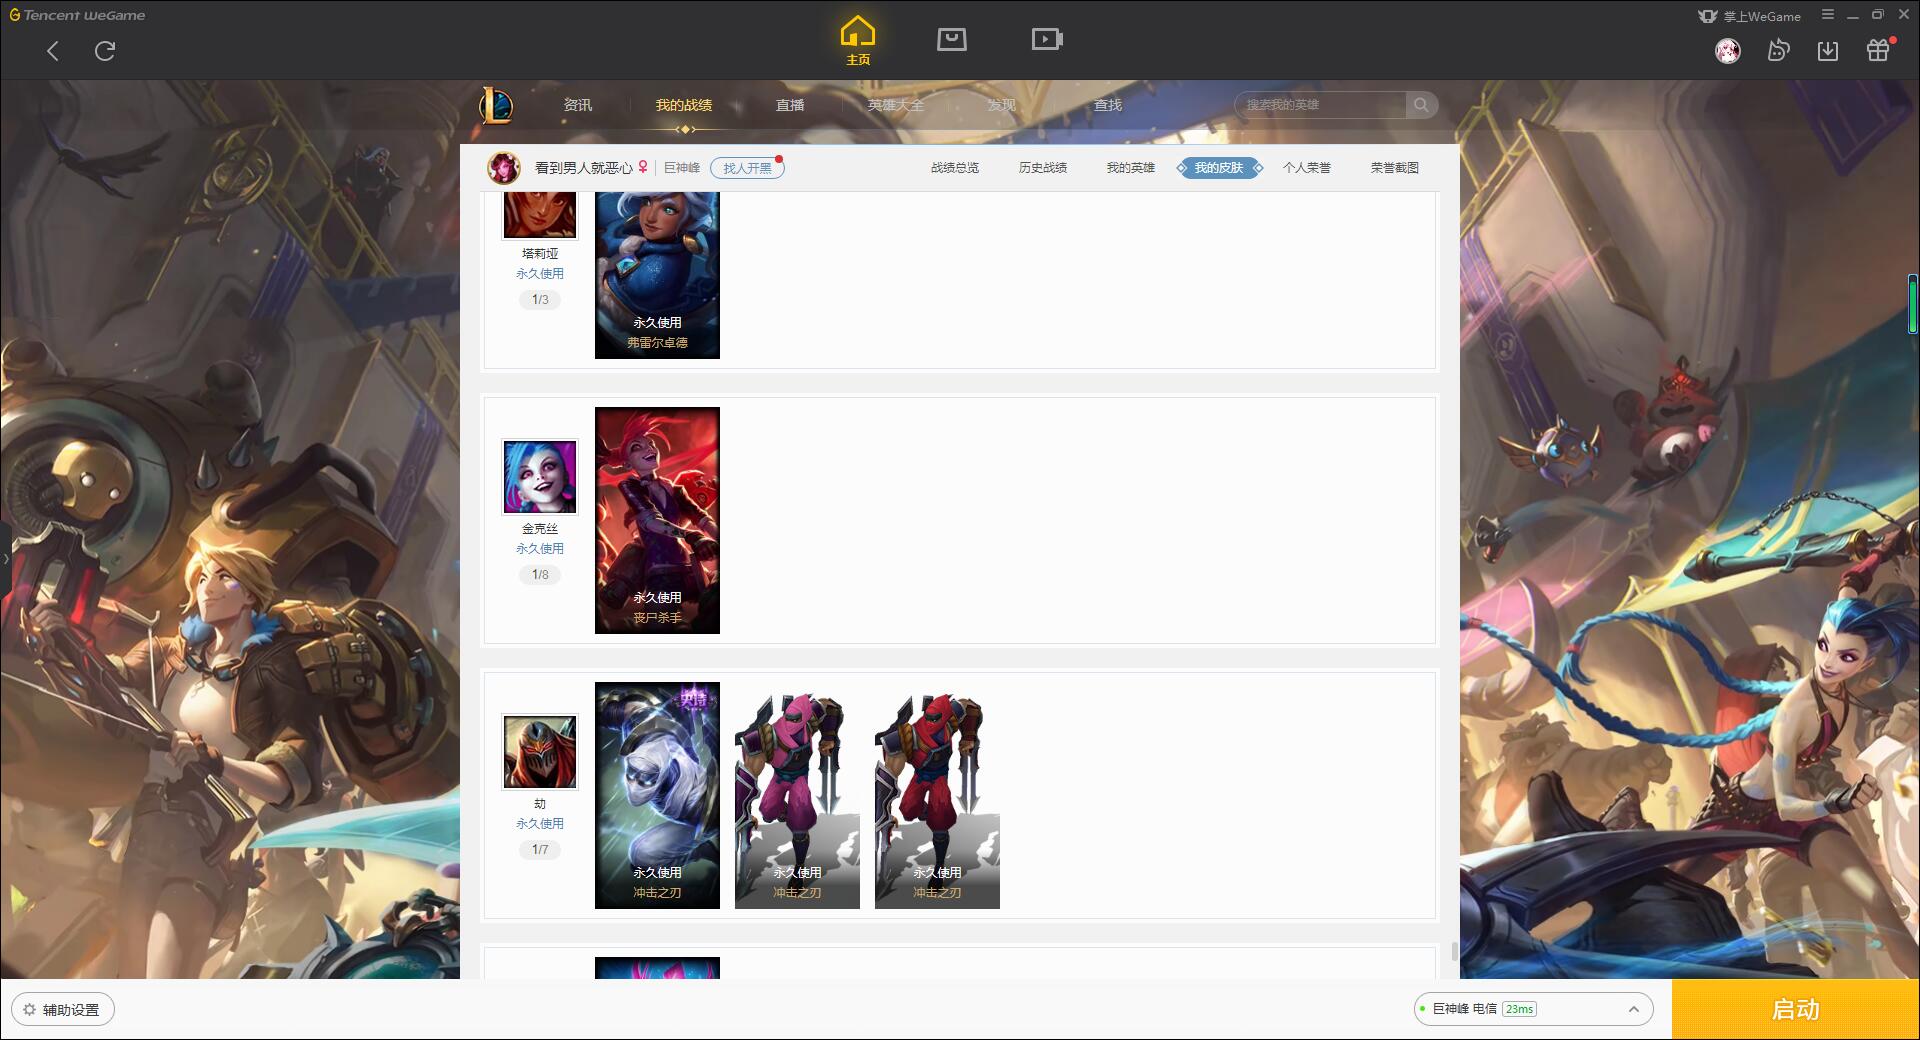Open the 主页 home icon
This screenshot has width=1920, height=1040.
click(858, 41)
